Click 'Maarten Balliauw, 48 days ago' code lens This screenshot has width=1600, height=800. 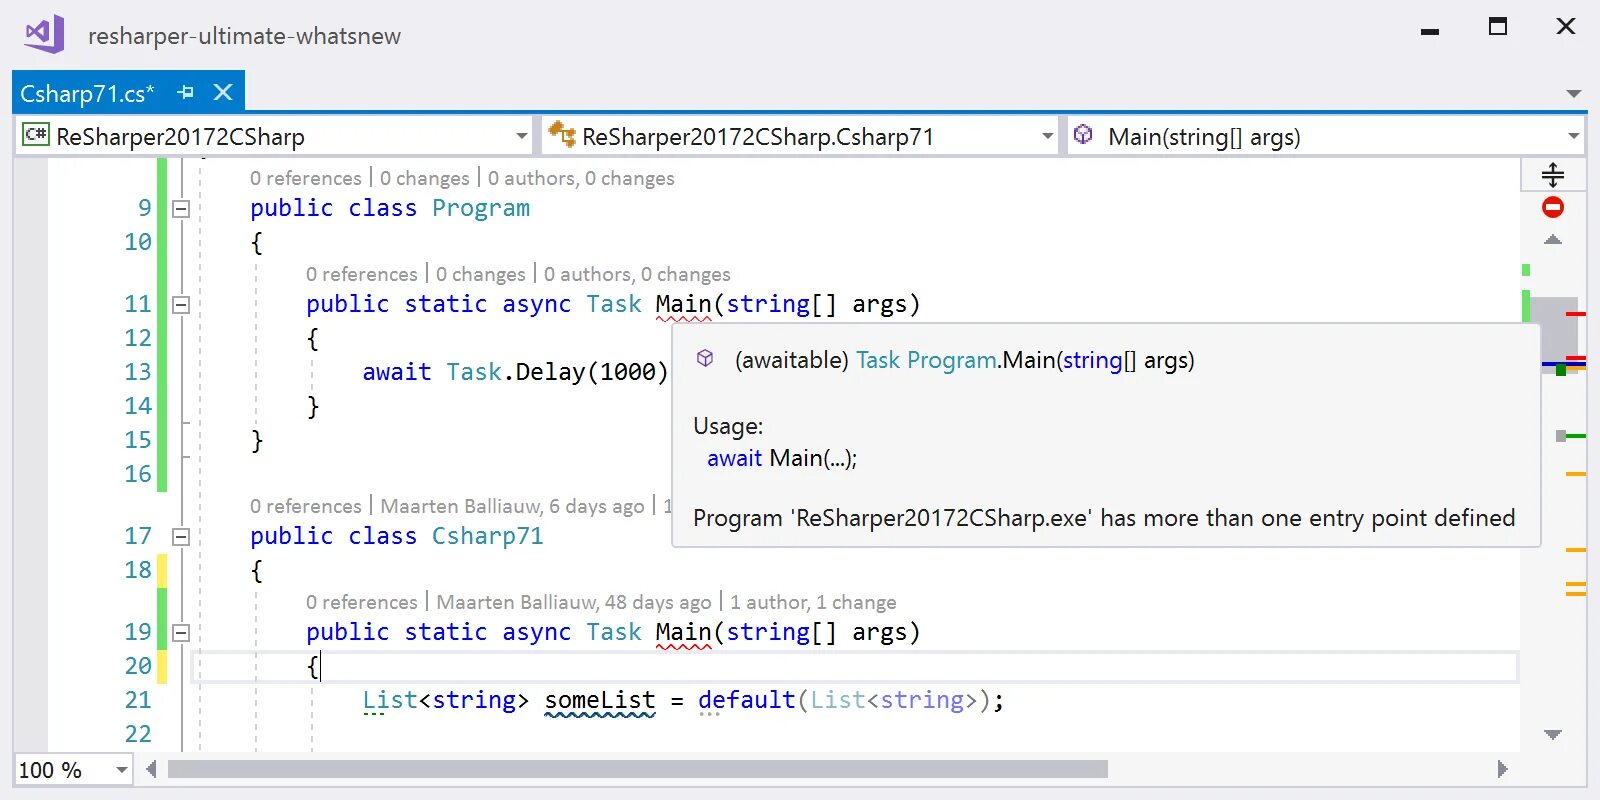[574, 602]
